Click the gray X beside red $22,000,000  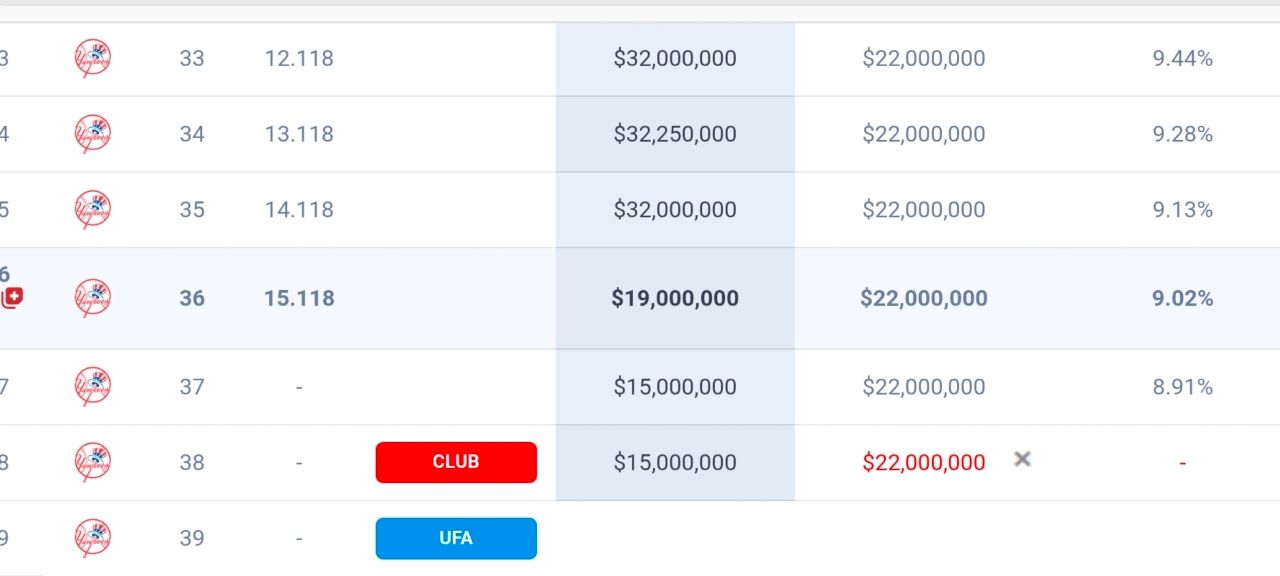point(1022,459)
